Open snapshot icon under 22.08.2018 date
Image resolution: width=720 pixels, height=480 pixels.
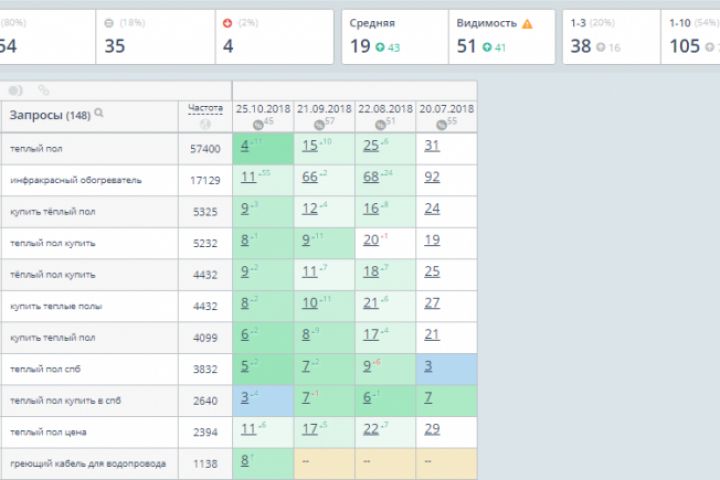pos(380,124)
